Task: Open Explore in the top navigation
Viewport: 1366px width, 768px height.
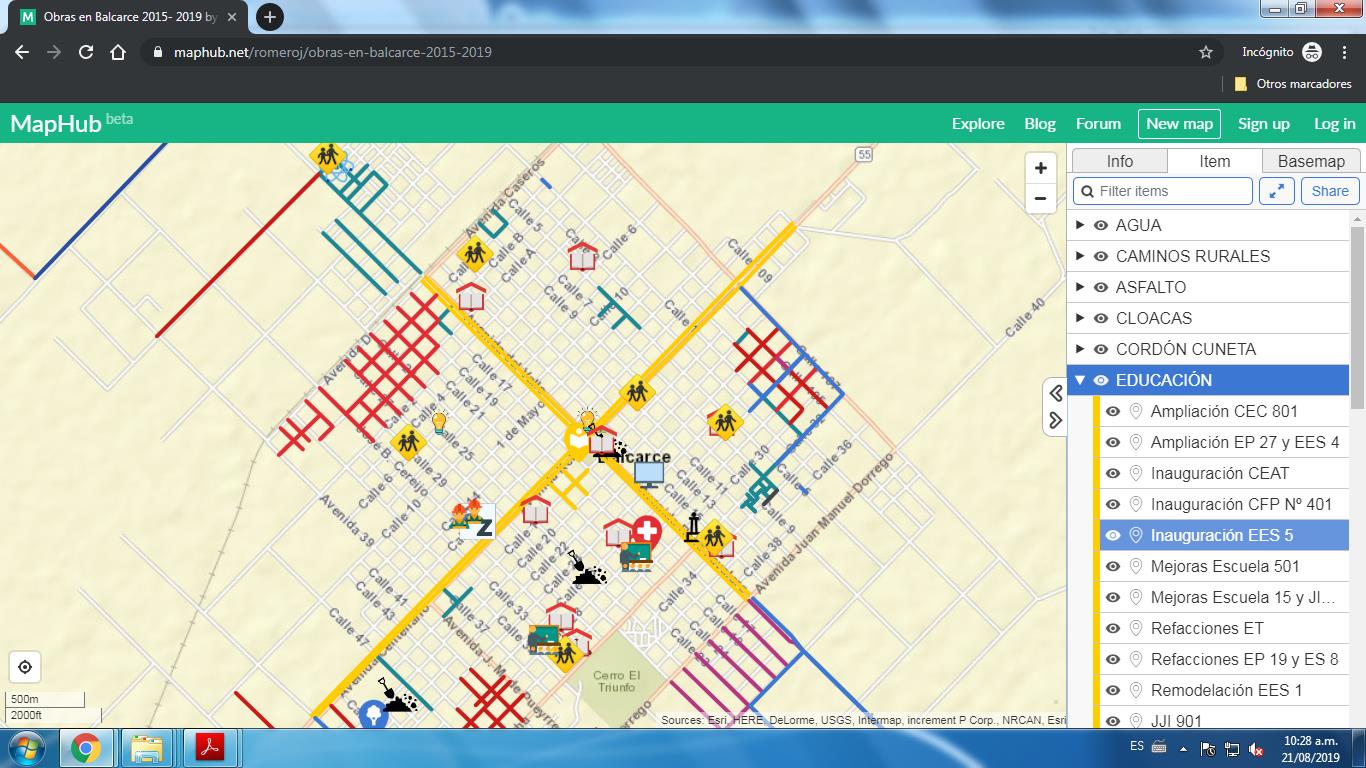Action: (978, 124)
